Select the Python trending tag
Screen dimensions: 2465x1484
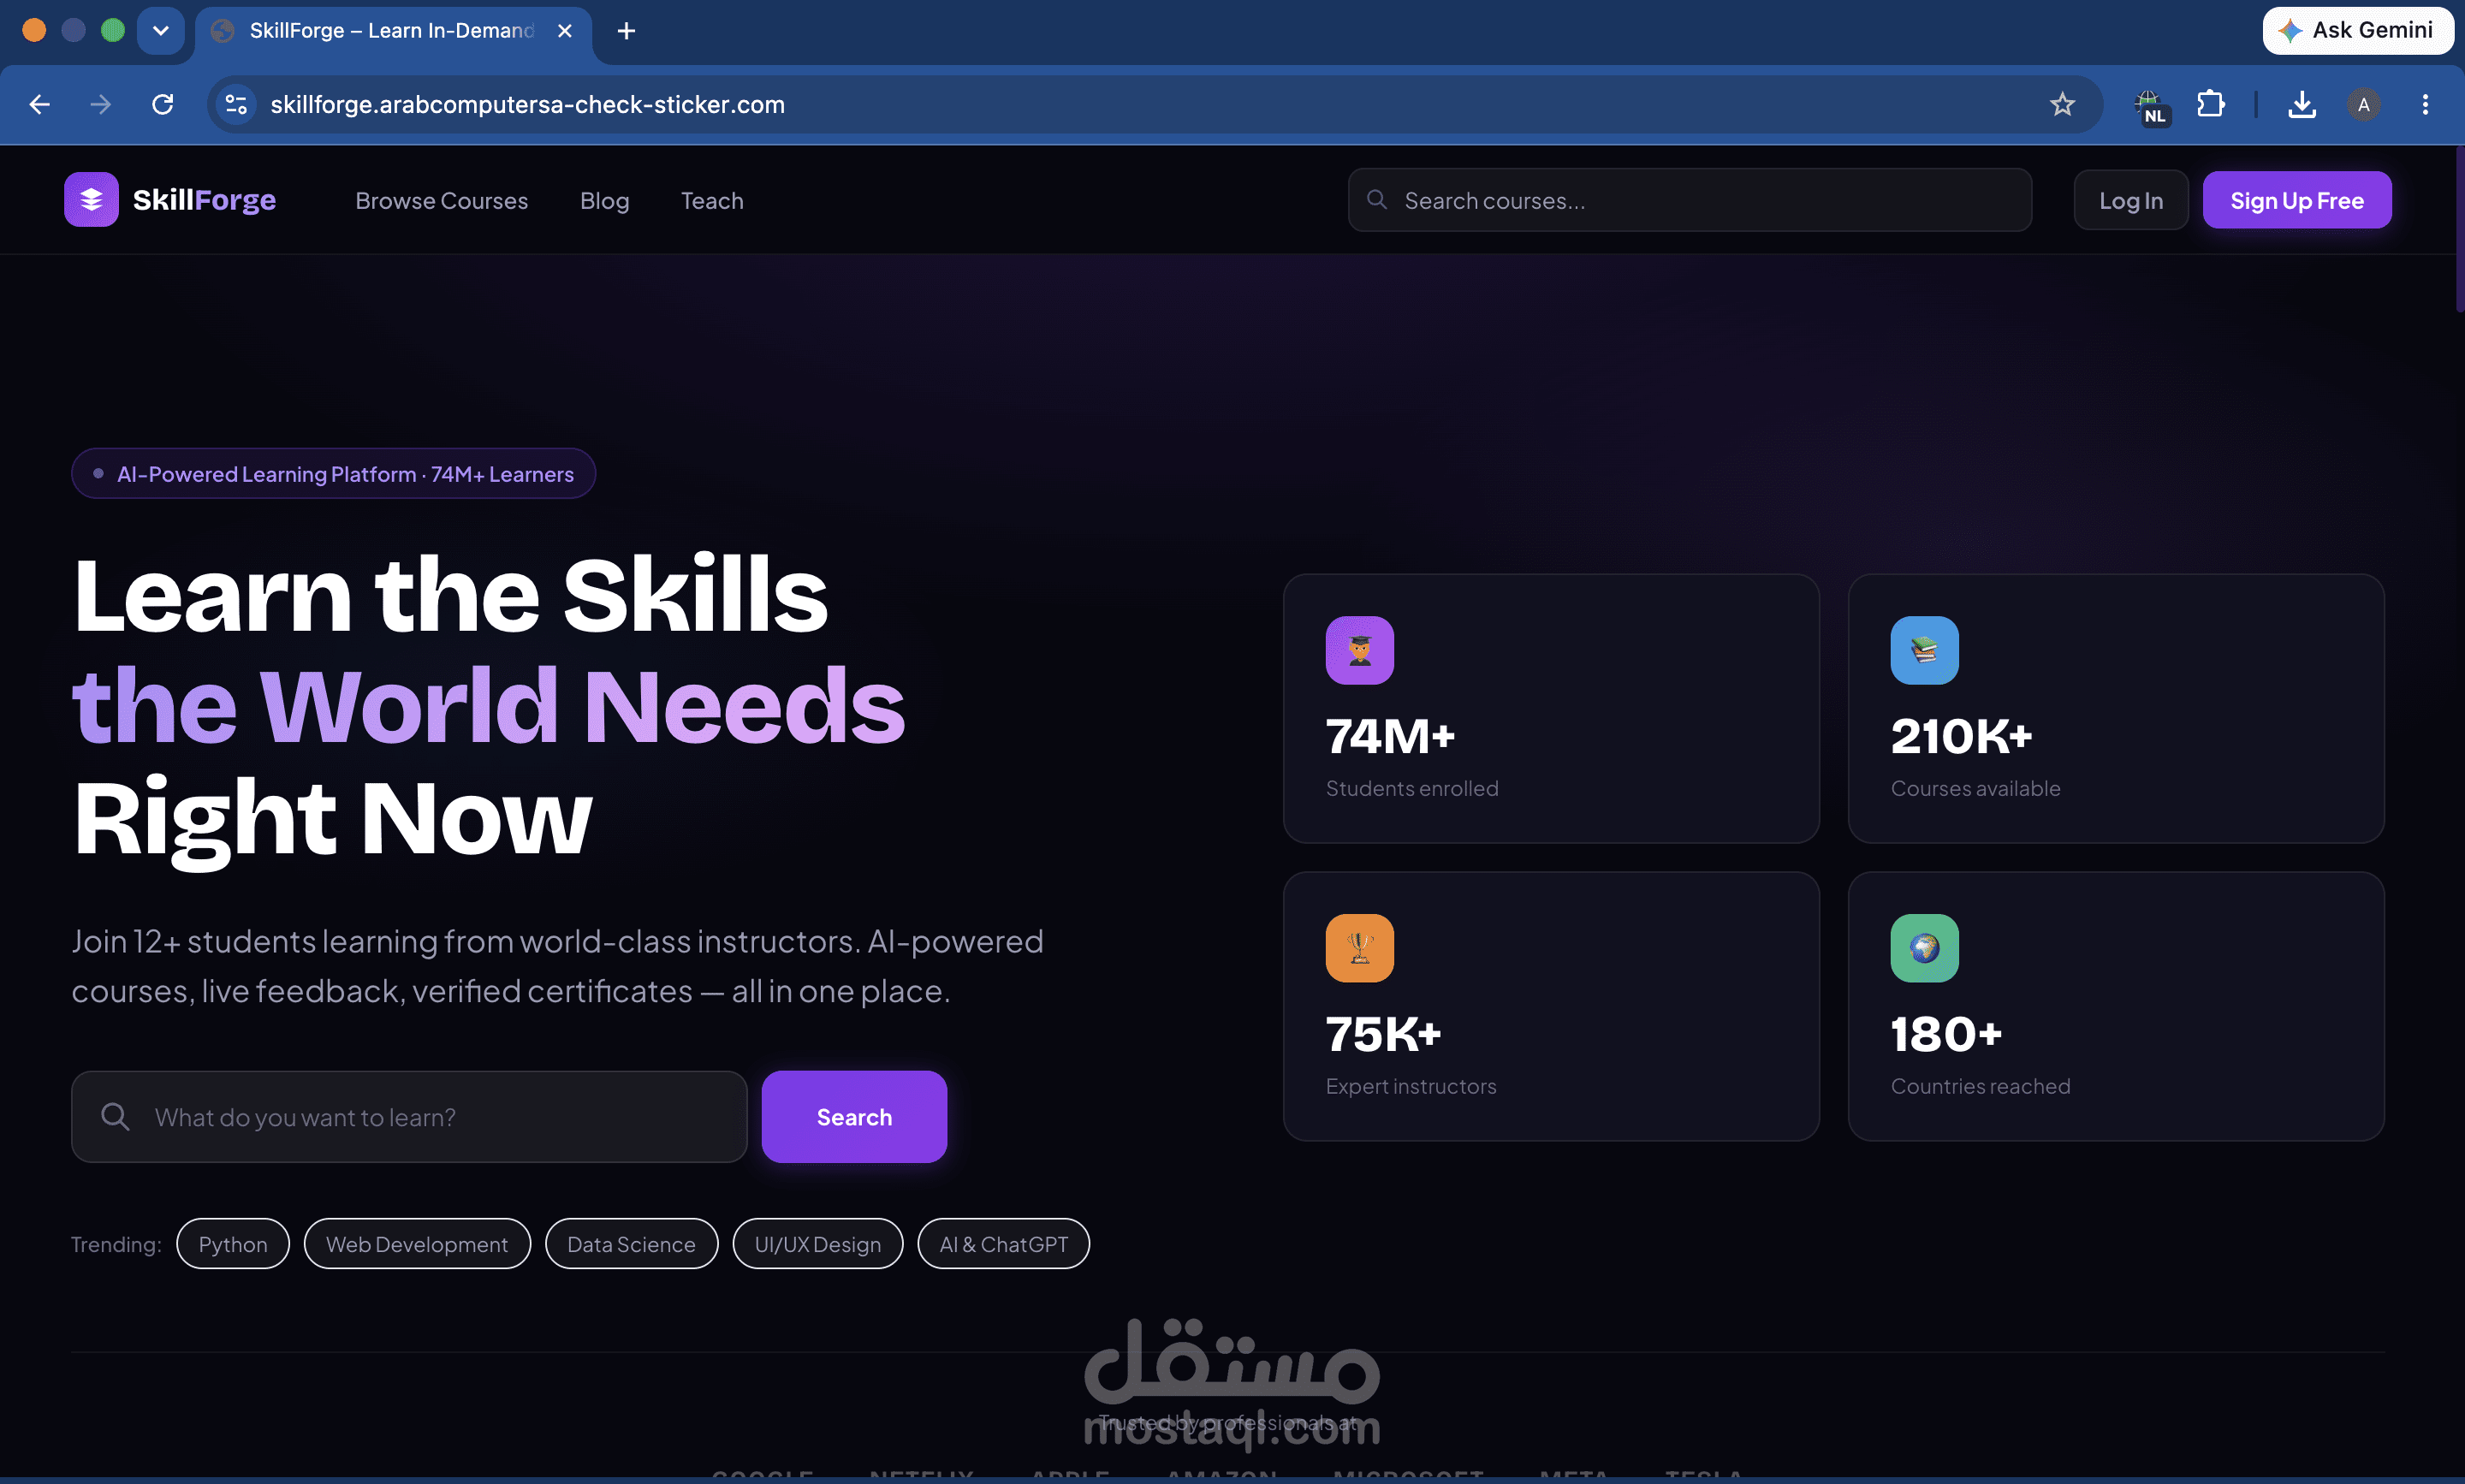point(233,1244)
